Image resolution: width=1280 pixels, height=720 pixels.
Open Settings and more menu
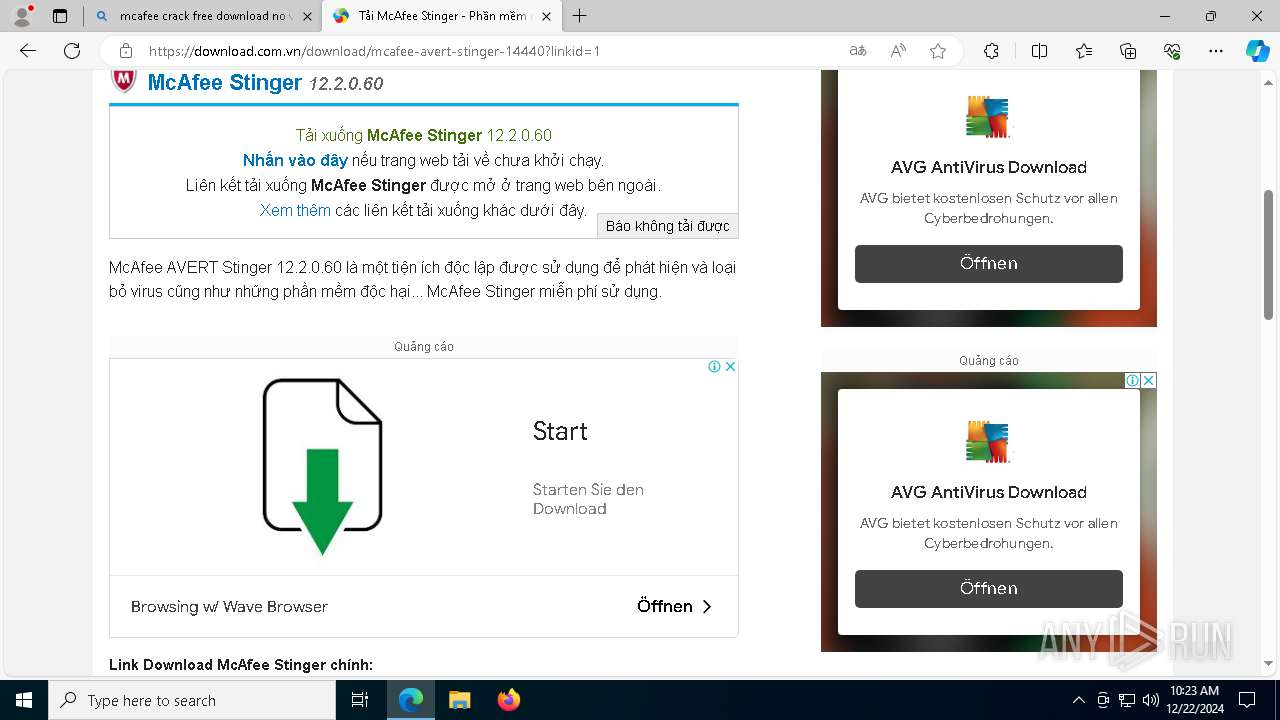pyautogui.click(x=1216, y=51)
